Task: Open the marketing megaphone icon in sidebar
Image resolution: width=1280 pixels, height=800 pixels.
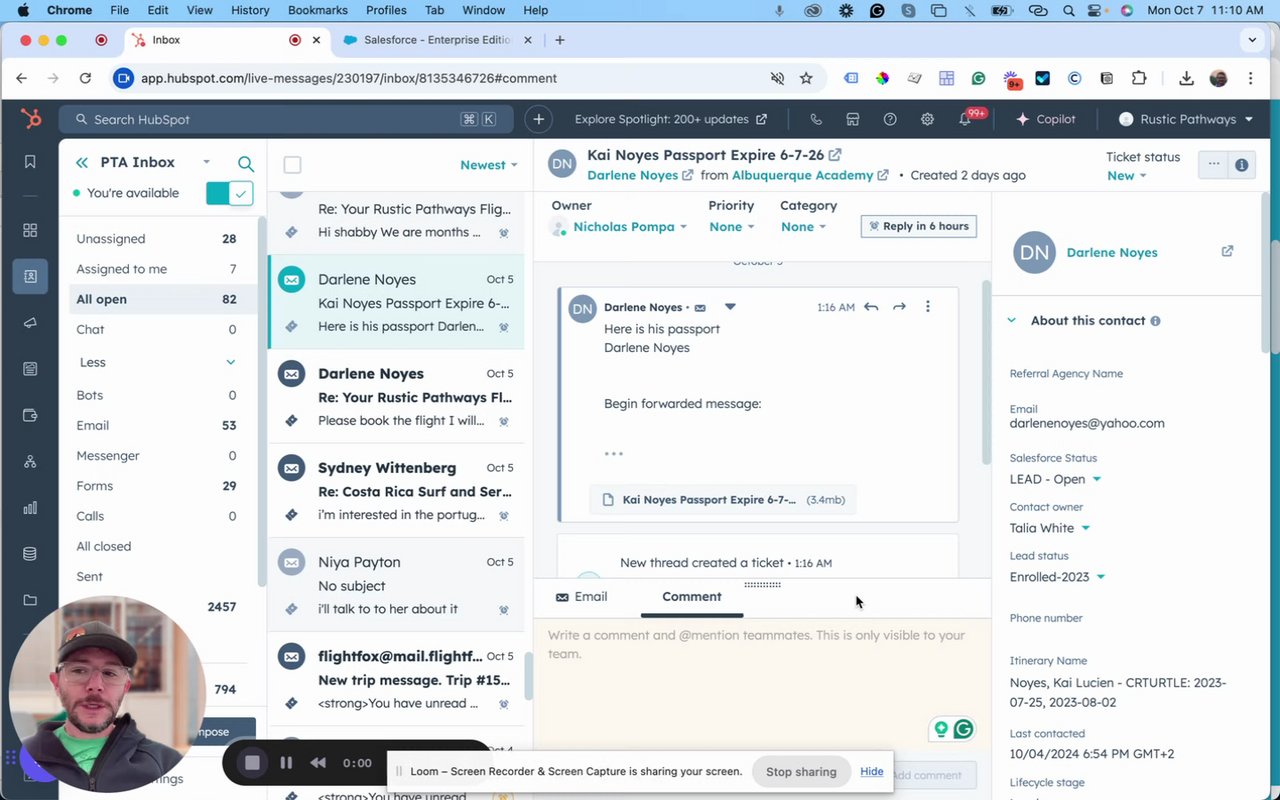Action: point(30,322)
